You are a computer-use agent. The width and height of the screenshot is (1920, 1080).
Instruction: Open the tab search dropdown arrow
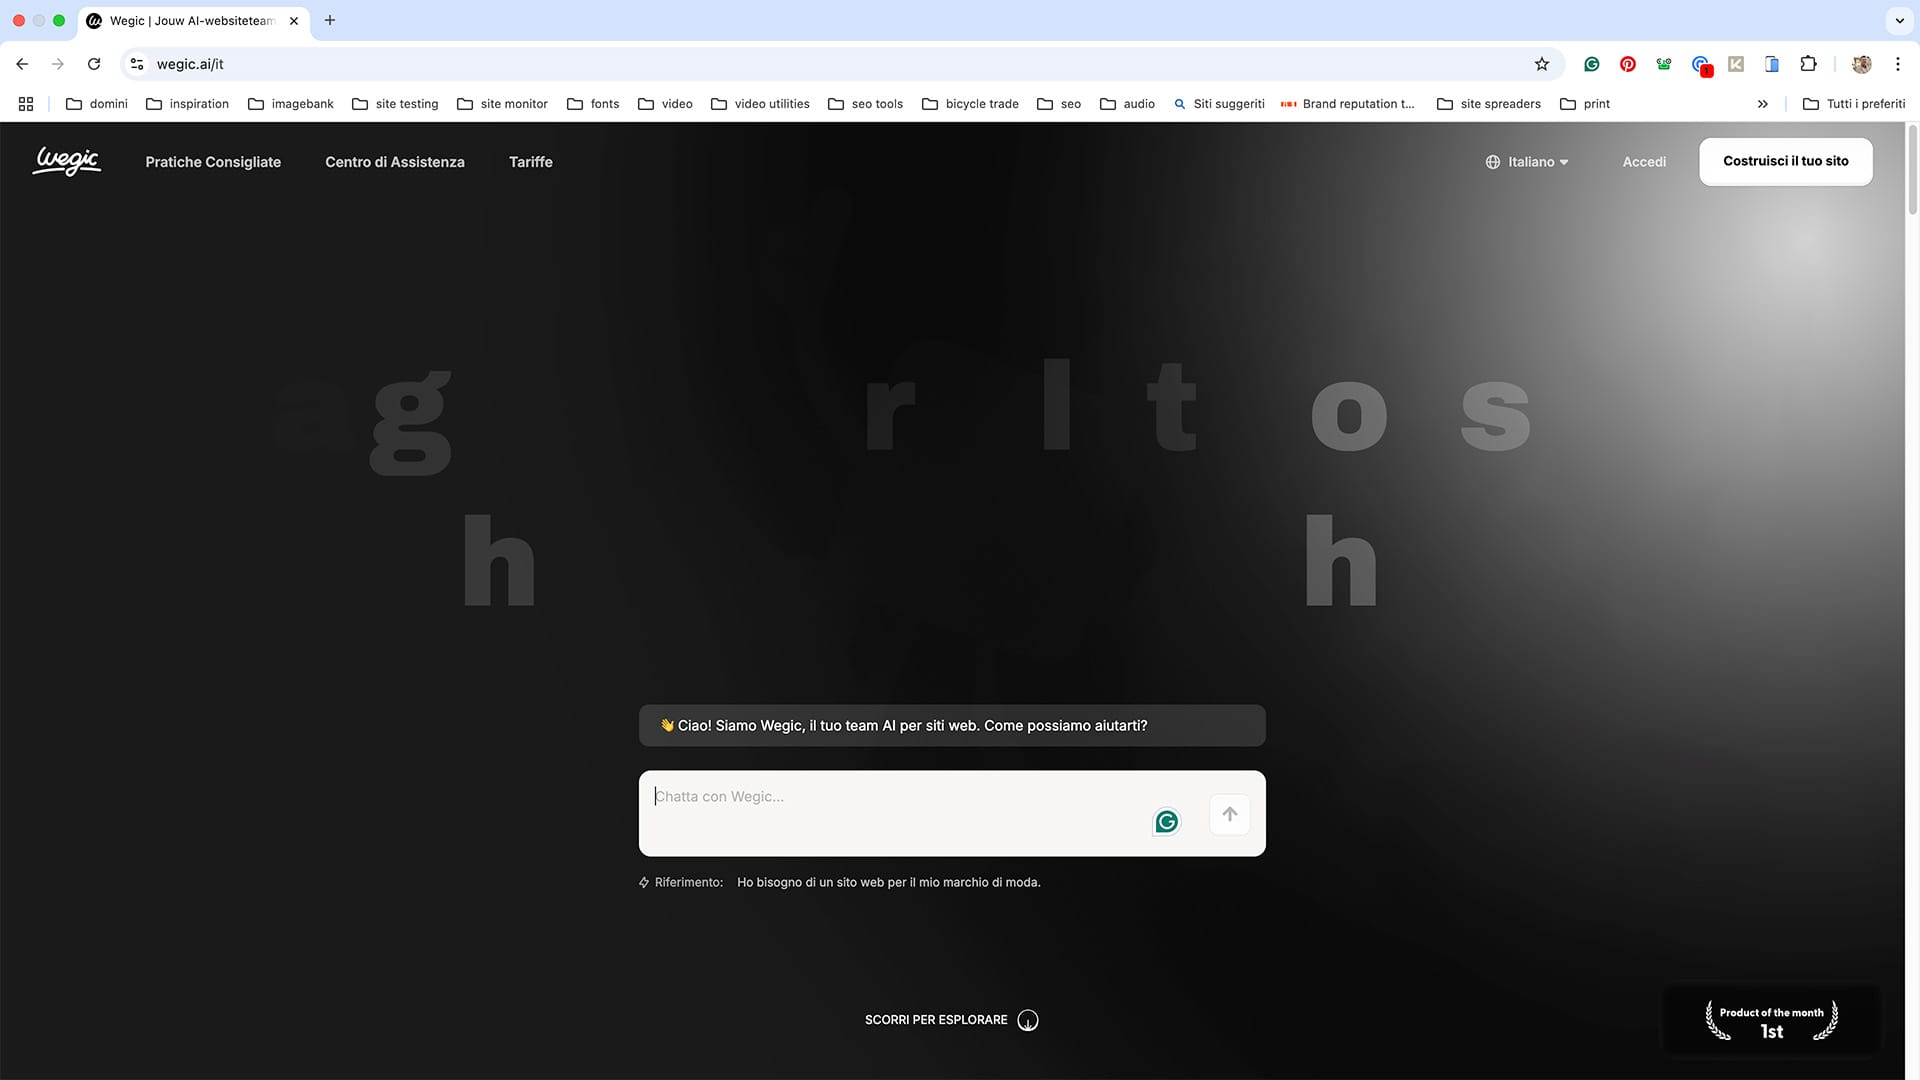point(1899,20)
